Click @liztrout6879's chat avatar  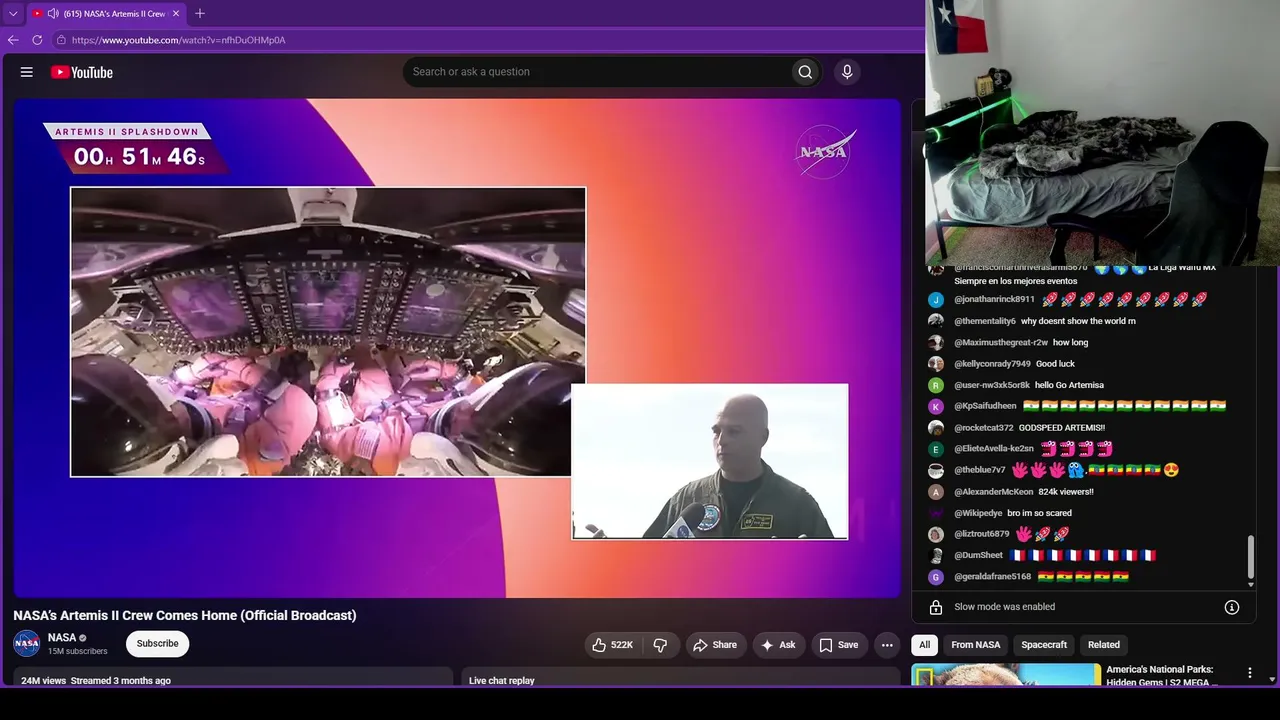[936, 534]
